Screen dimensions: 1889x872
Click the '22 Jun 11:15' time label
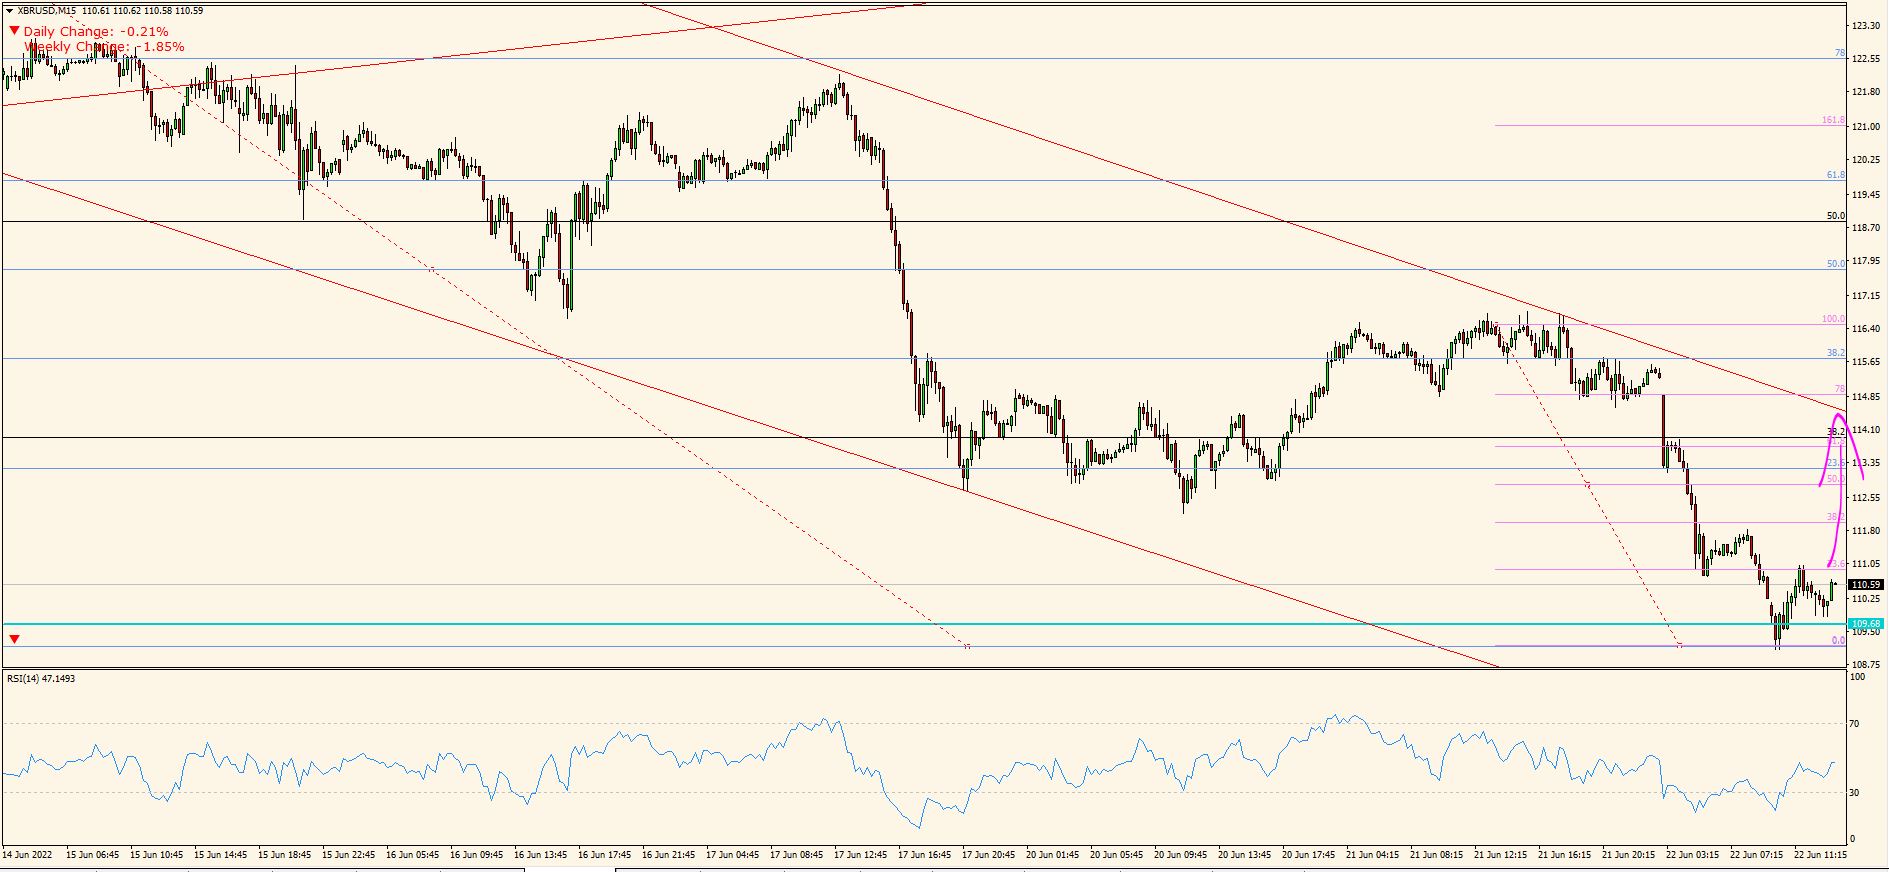pos(1821,855)
